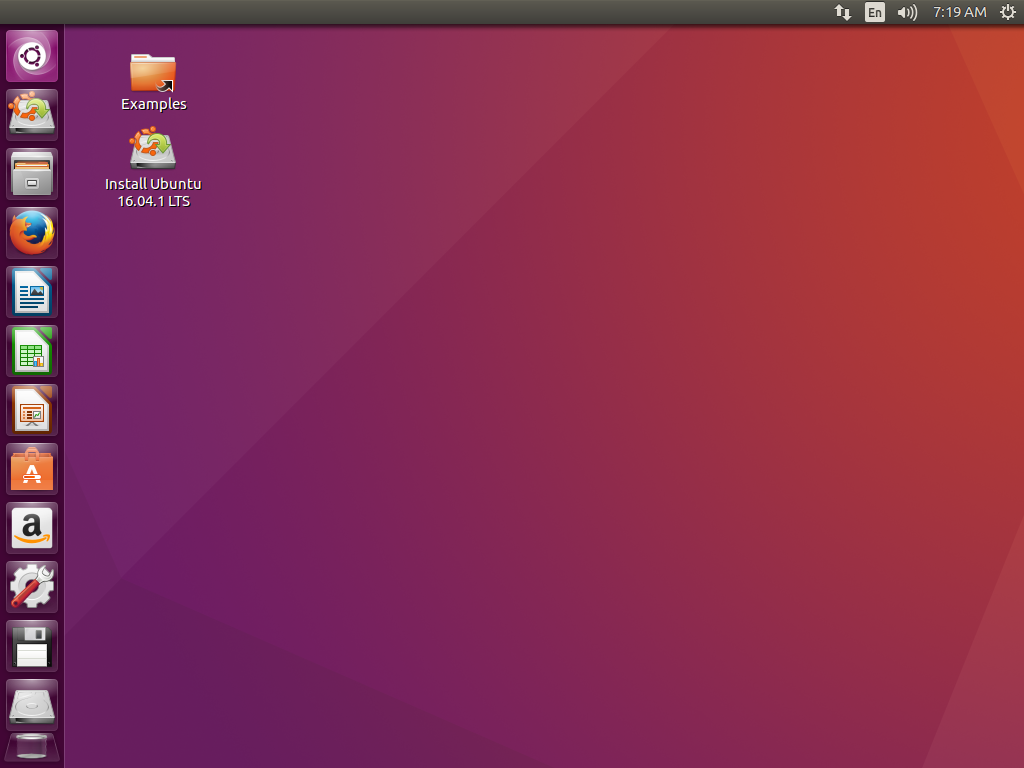Open the Files manager in the launcher
Image resolution: width=1024 pixels, height=768 pixels.
[32, 174]
